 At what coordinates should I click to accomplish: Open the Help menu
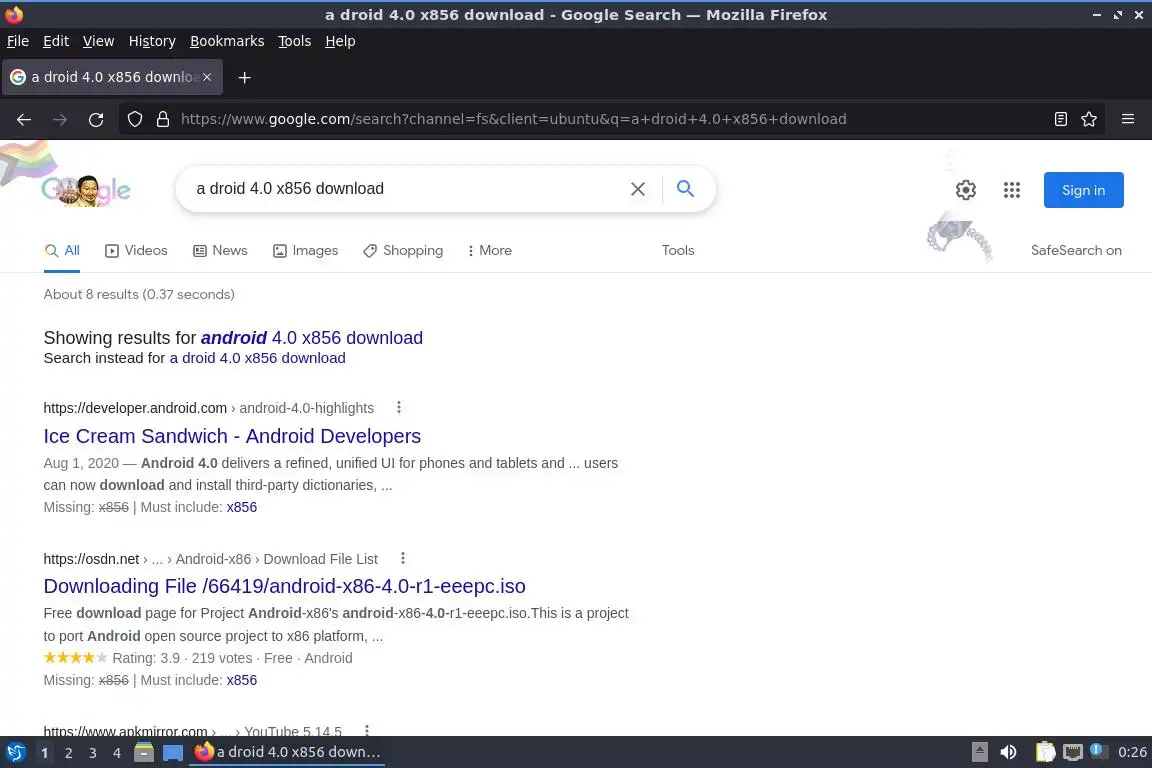(340, 41)
